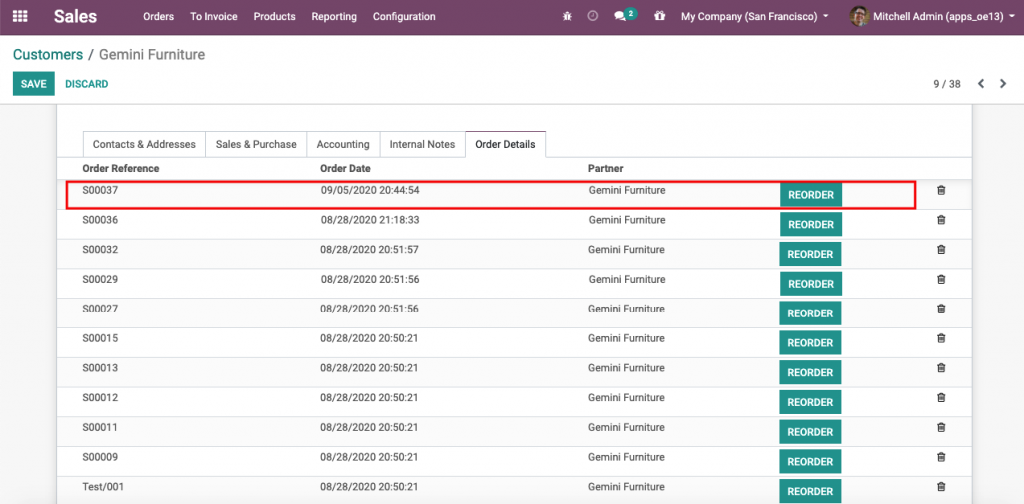Image resolution: width=1024 pixels, height=504 pixels.
Task: Click the SAVE button
Action: pos(33,84)
